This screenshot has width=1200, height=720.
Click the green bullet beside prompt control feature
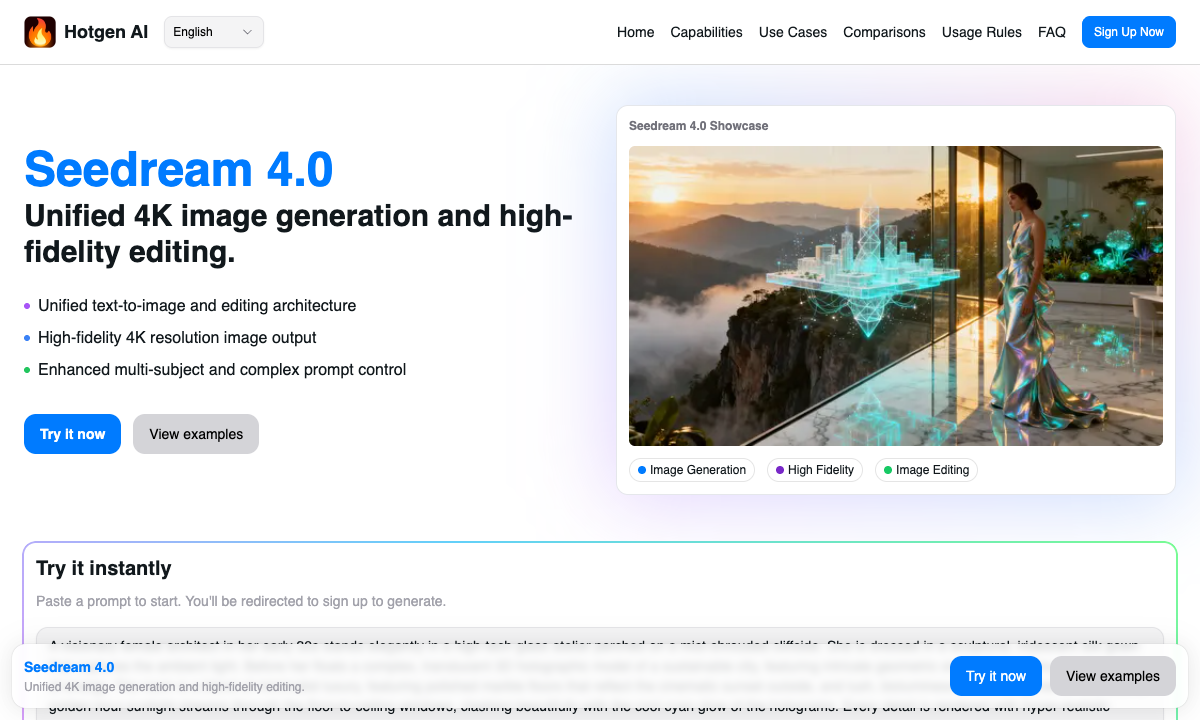click(26, 370)
